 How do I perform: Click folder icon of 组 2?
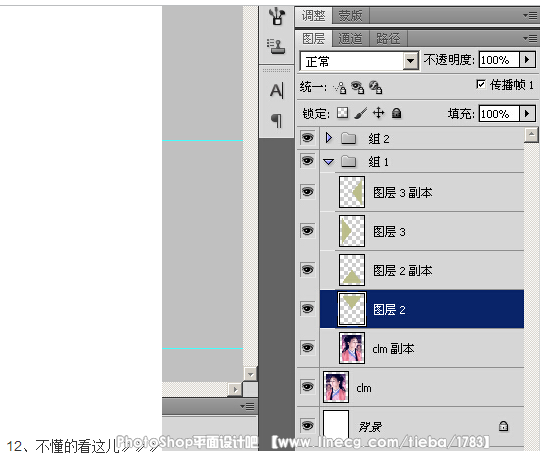(348, 138)
